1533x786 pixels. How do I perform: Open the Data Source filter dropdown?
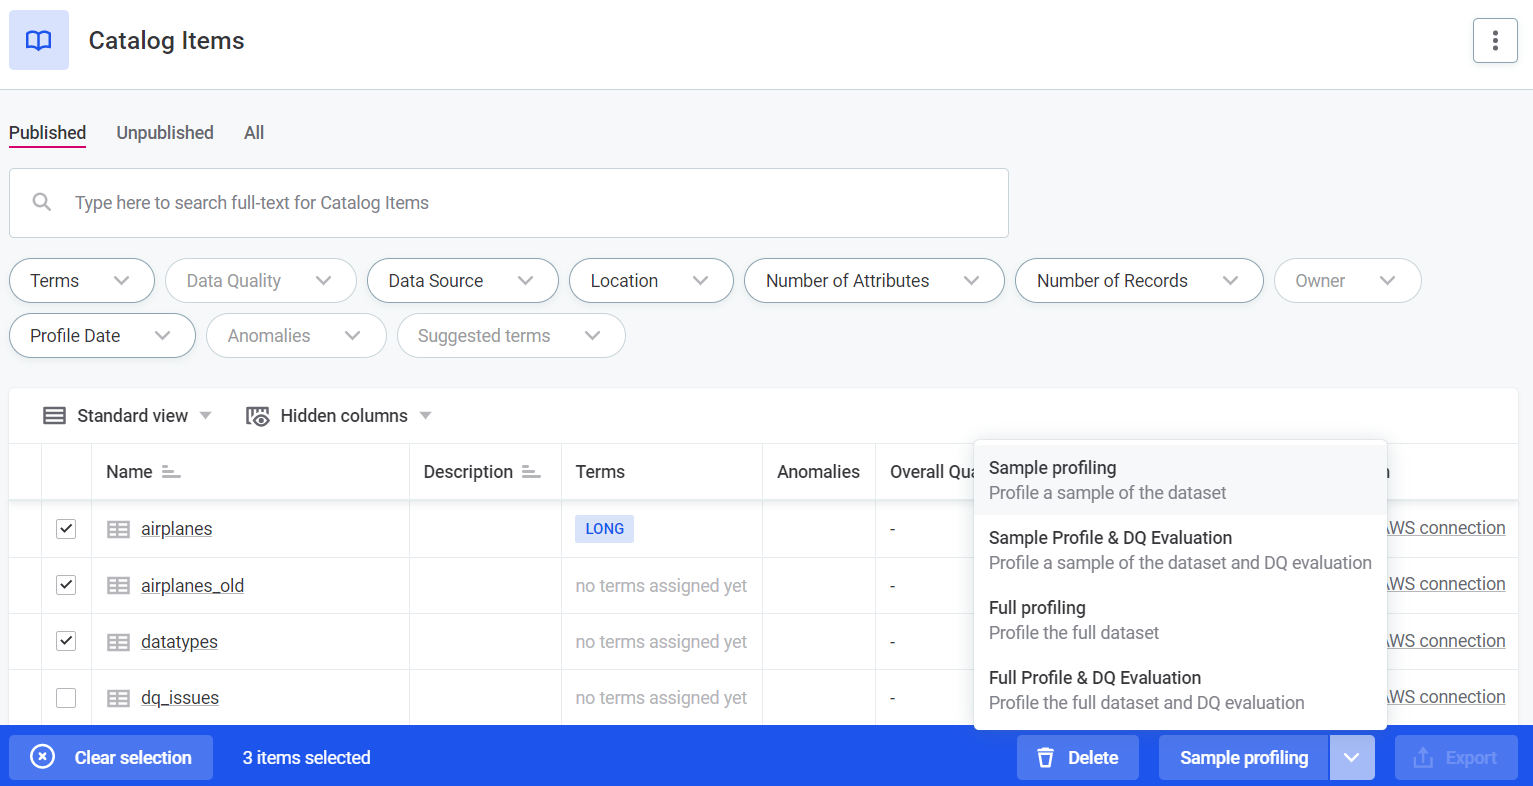462,281
